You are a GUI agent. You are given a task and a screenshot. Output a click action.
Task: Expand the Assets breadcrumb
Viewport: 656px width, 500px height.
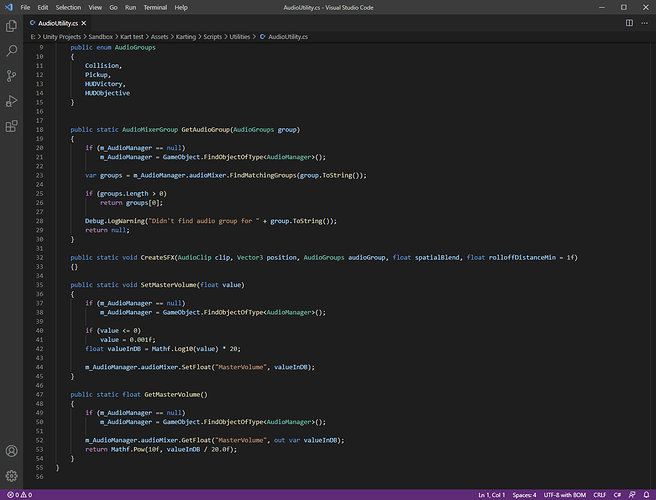159,37
